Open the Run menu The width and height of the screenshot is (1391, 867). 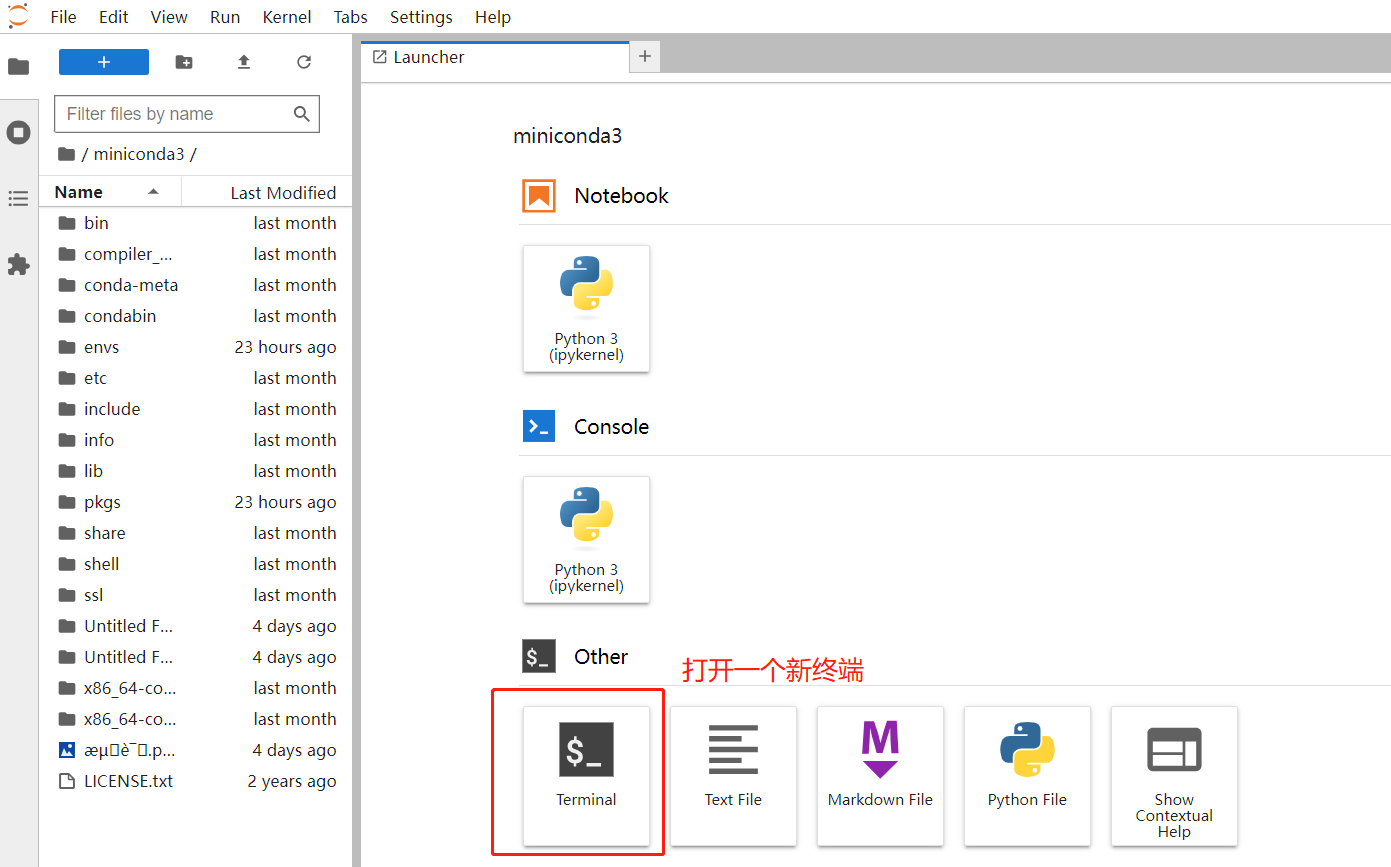pos(225,17)
